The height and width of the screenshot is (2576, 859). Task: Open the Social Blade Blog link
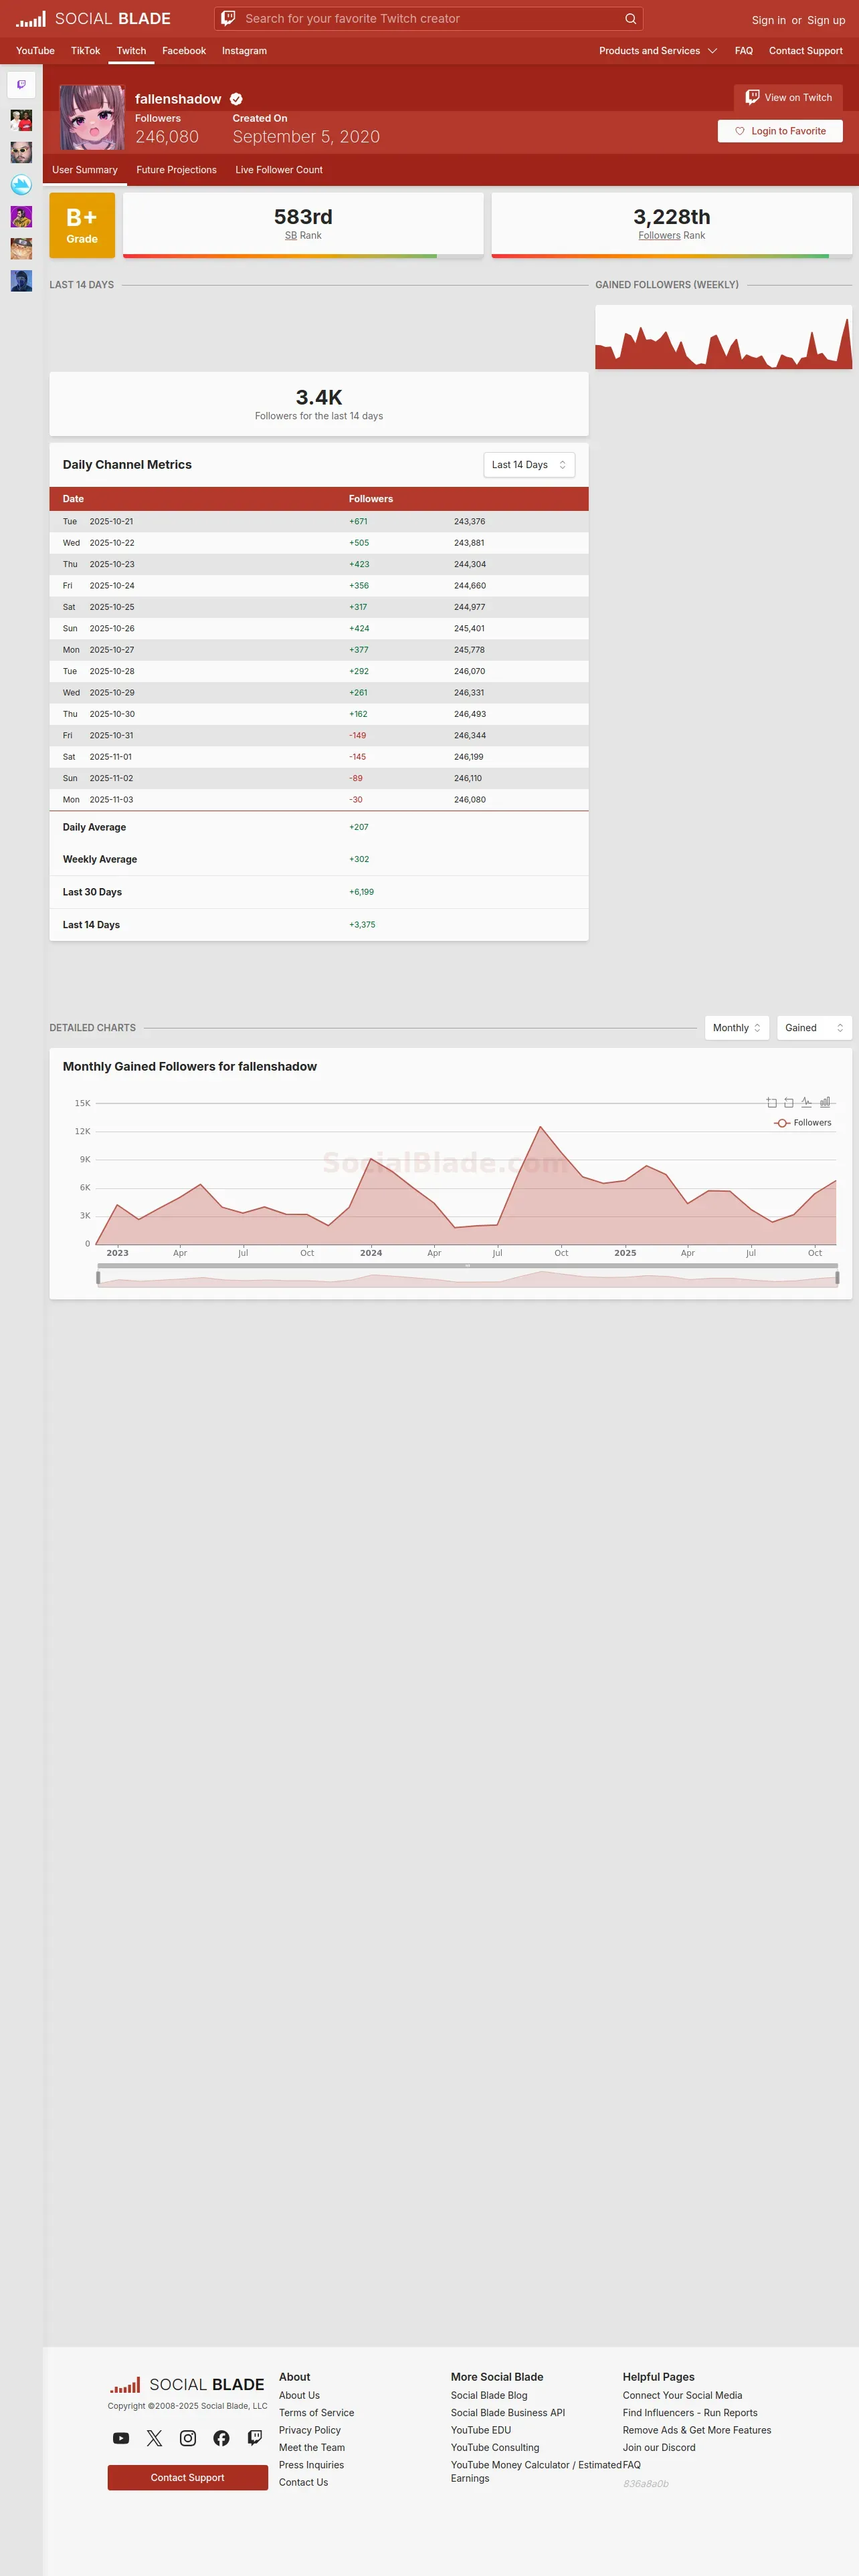489,2395
